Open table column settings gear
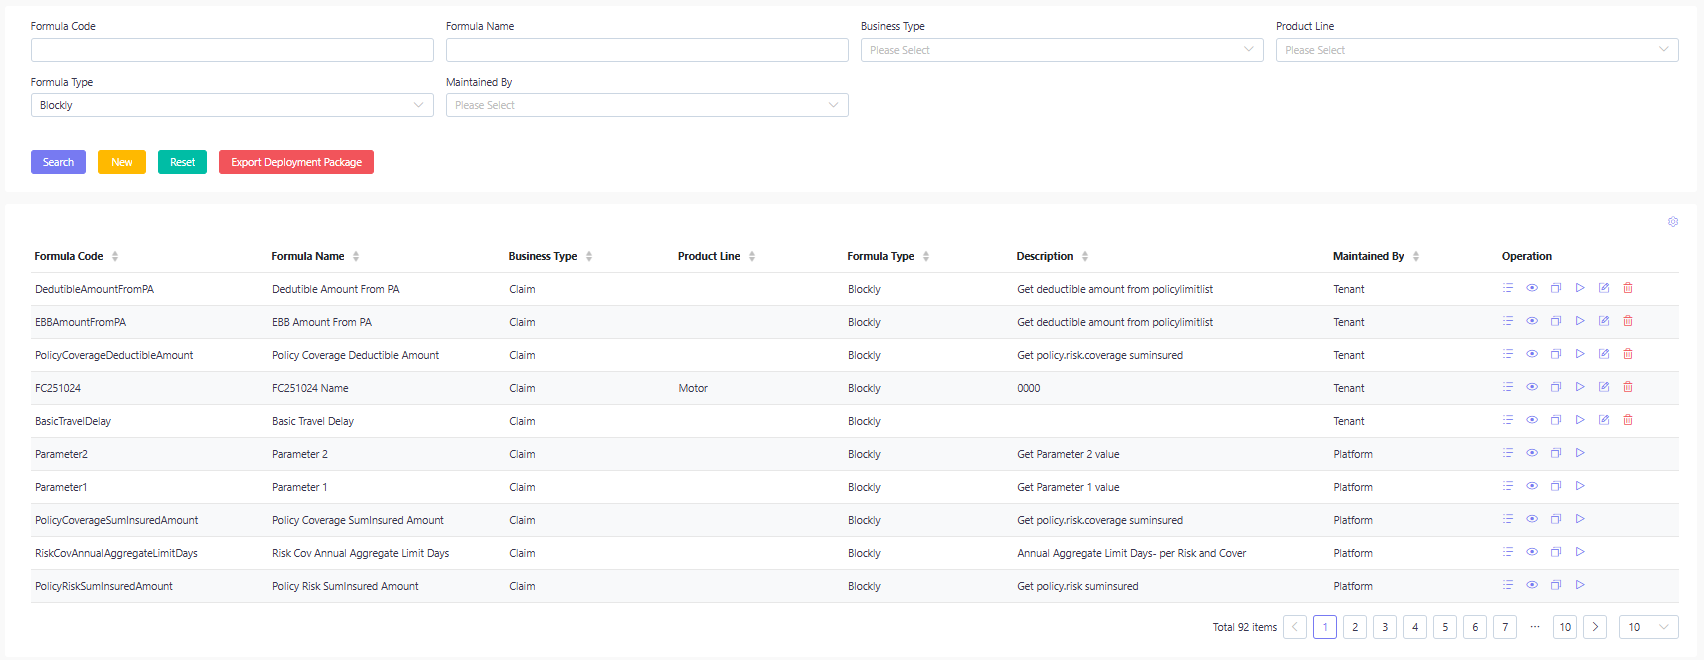Screen dimensions: 1704x660 pos(1673,222)
